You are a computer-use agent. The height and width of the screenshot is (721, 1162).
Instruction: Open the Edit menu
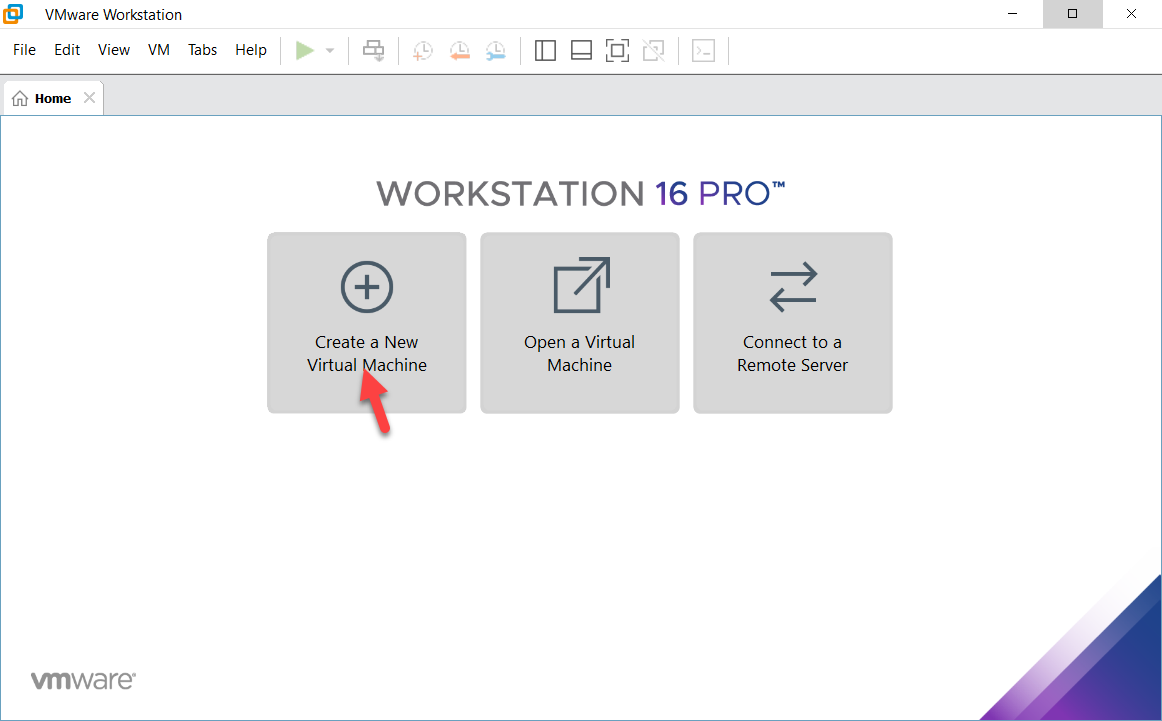point(67,50)
